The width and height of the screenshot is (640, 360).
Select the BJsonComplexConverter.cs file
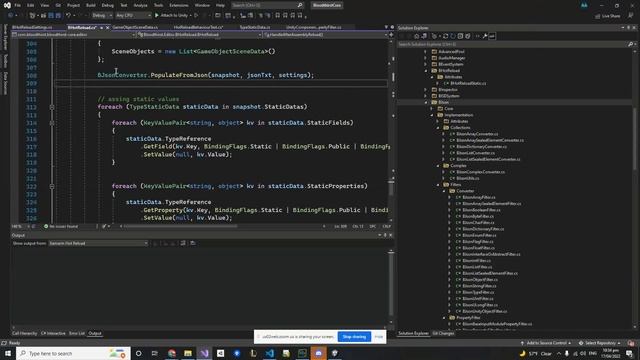coord(480,172)
